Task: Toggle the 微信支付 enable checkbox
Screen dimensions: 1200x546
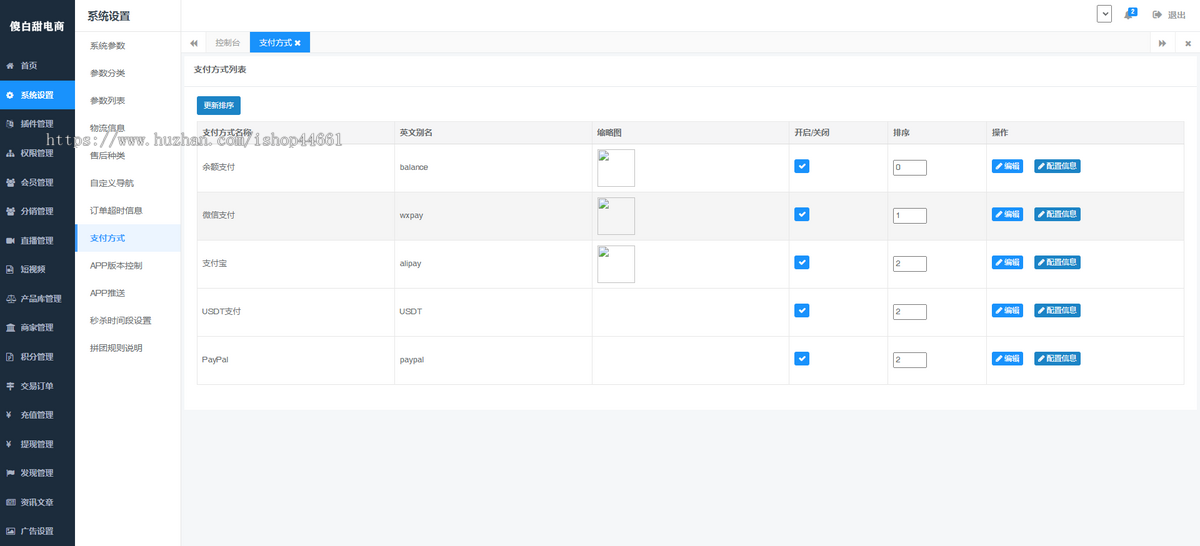Action: pos(802,215)
